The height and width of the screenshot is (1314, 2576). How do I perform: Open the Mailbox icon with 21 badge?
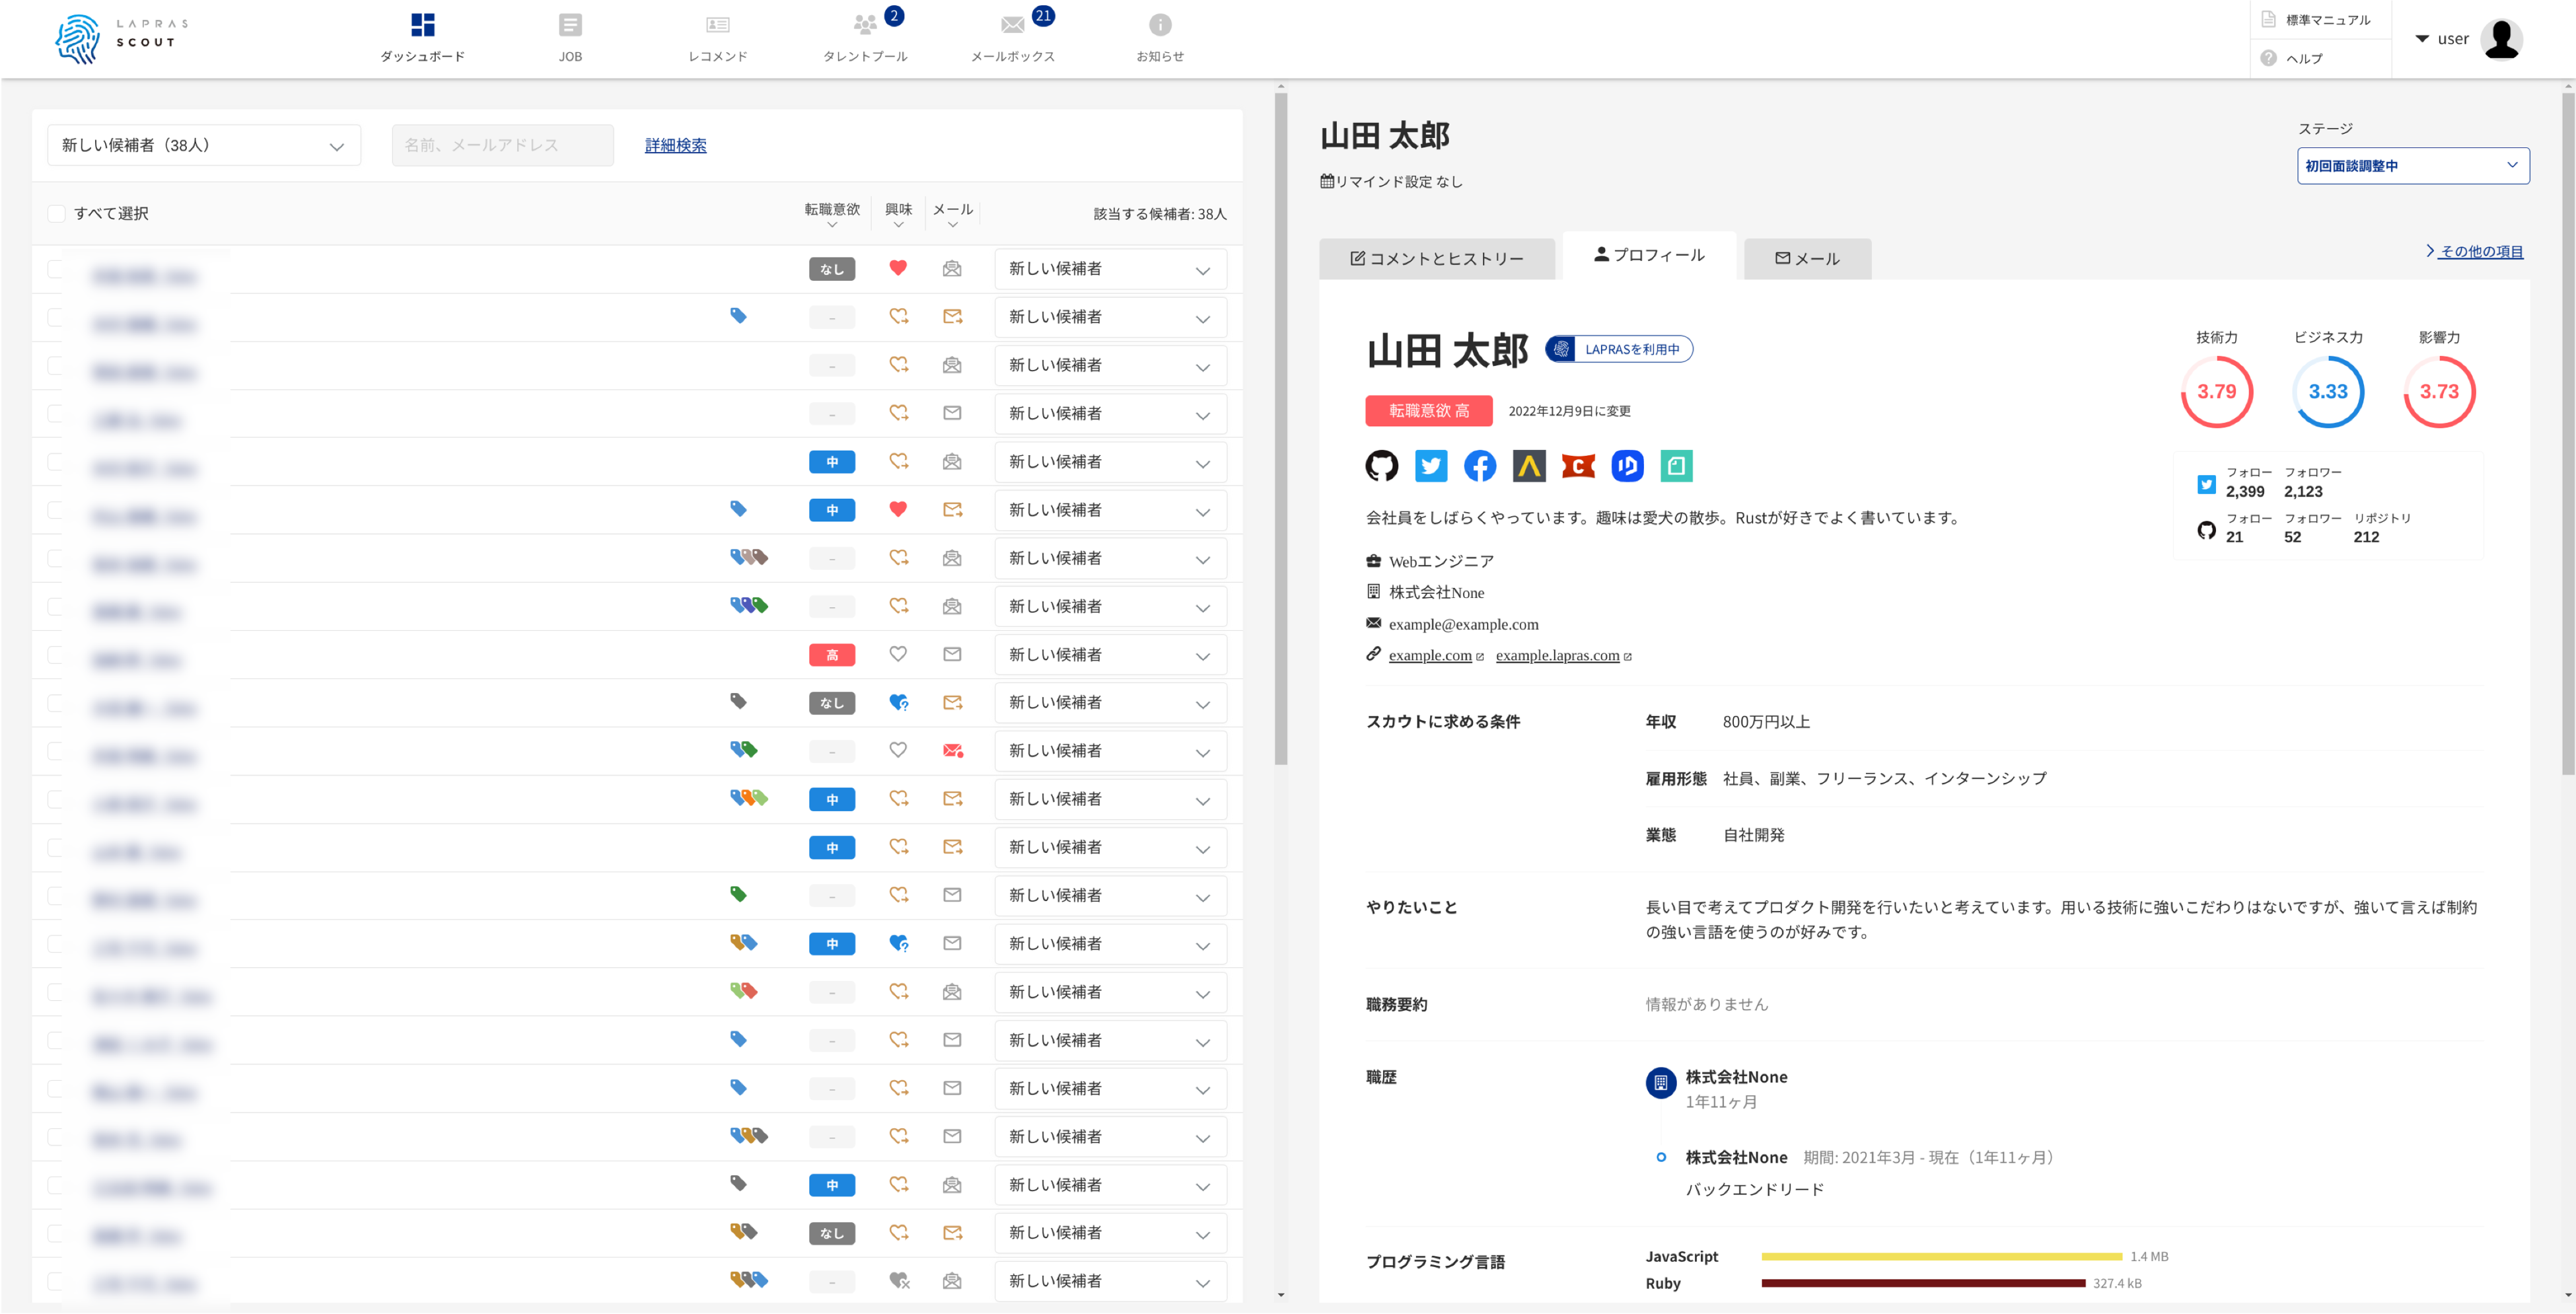point(1012,25)
